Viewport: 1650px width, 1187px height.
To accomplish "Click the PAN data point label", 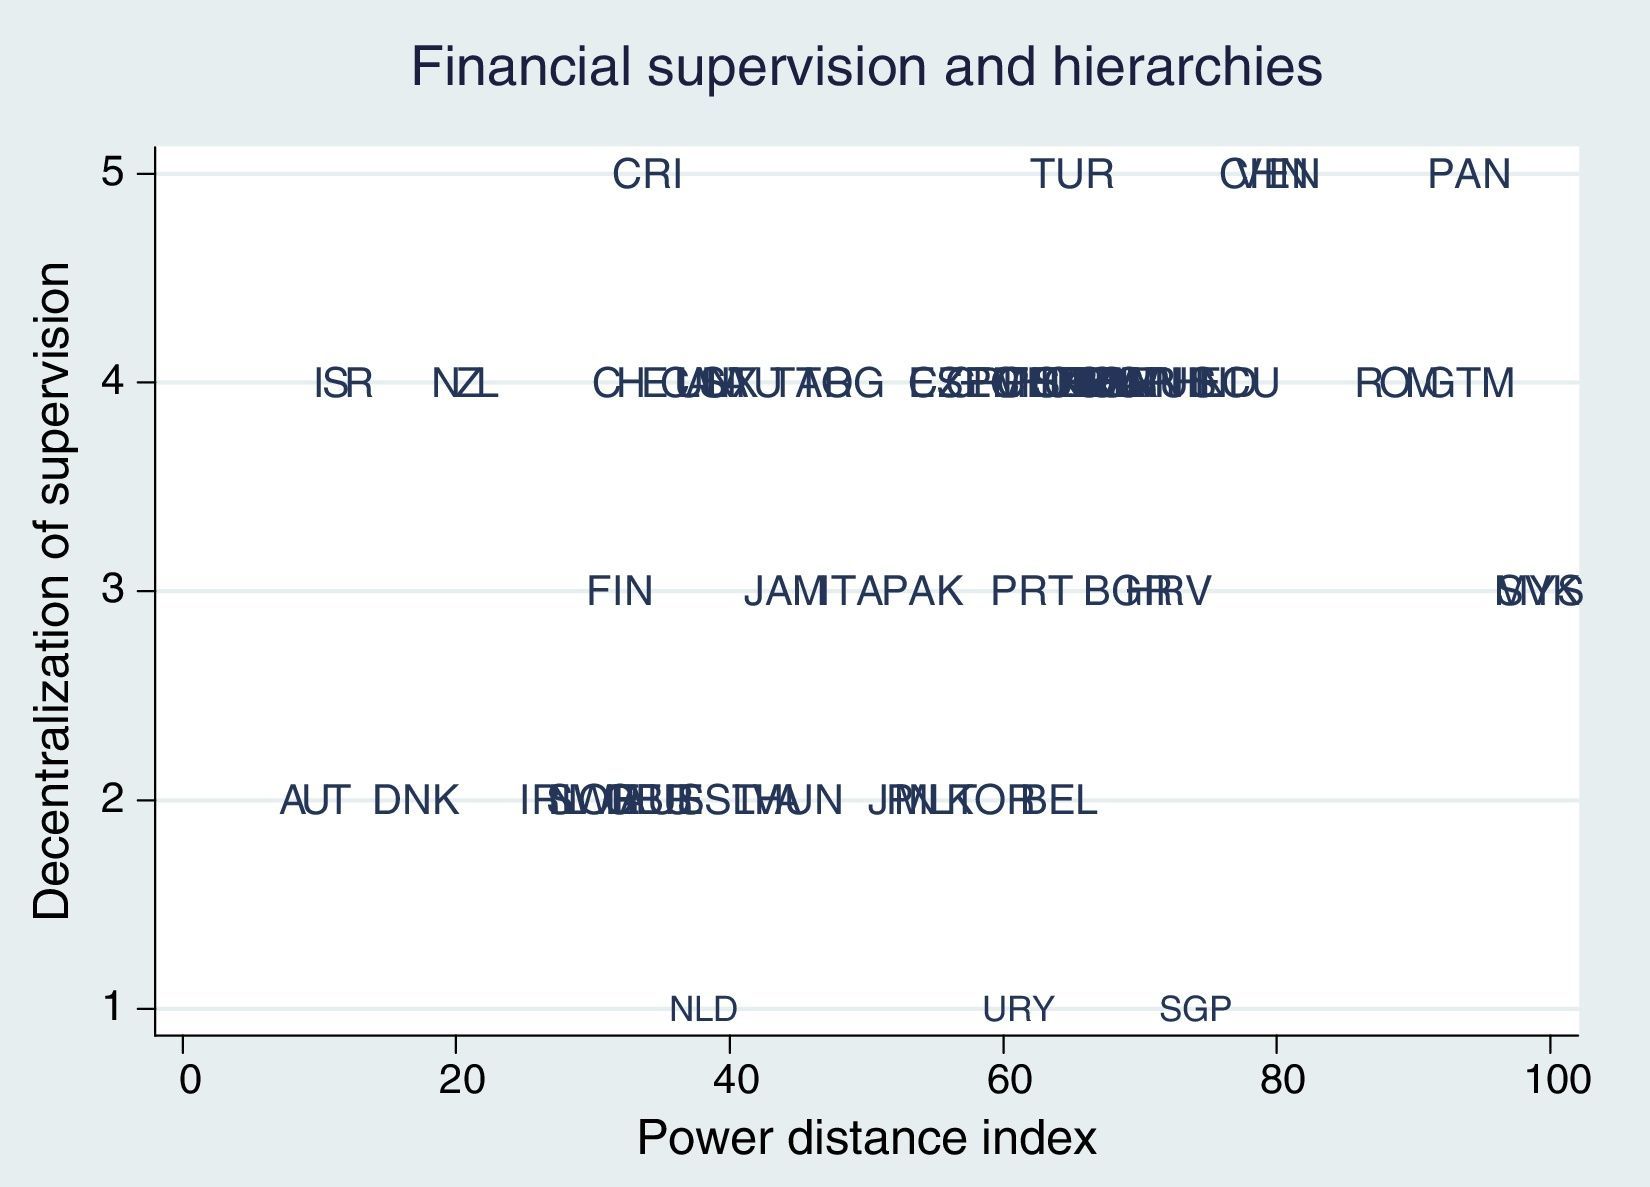I will (1468, 175).
